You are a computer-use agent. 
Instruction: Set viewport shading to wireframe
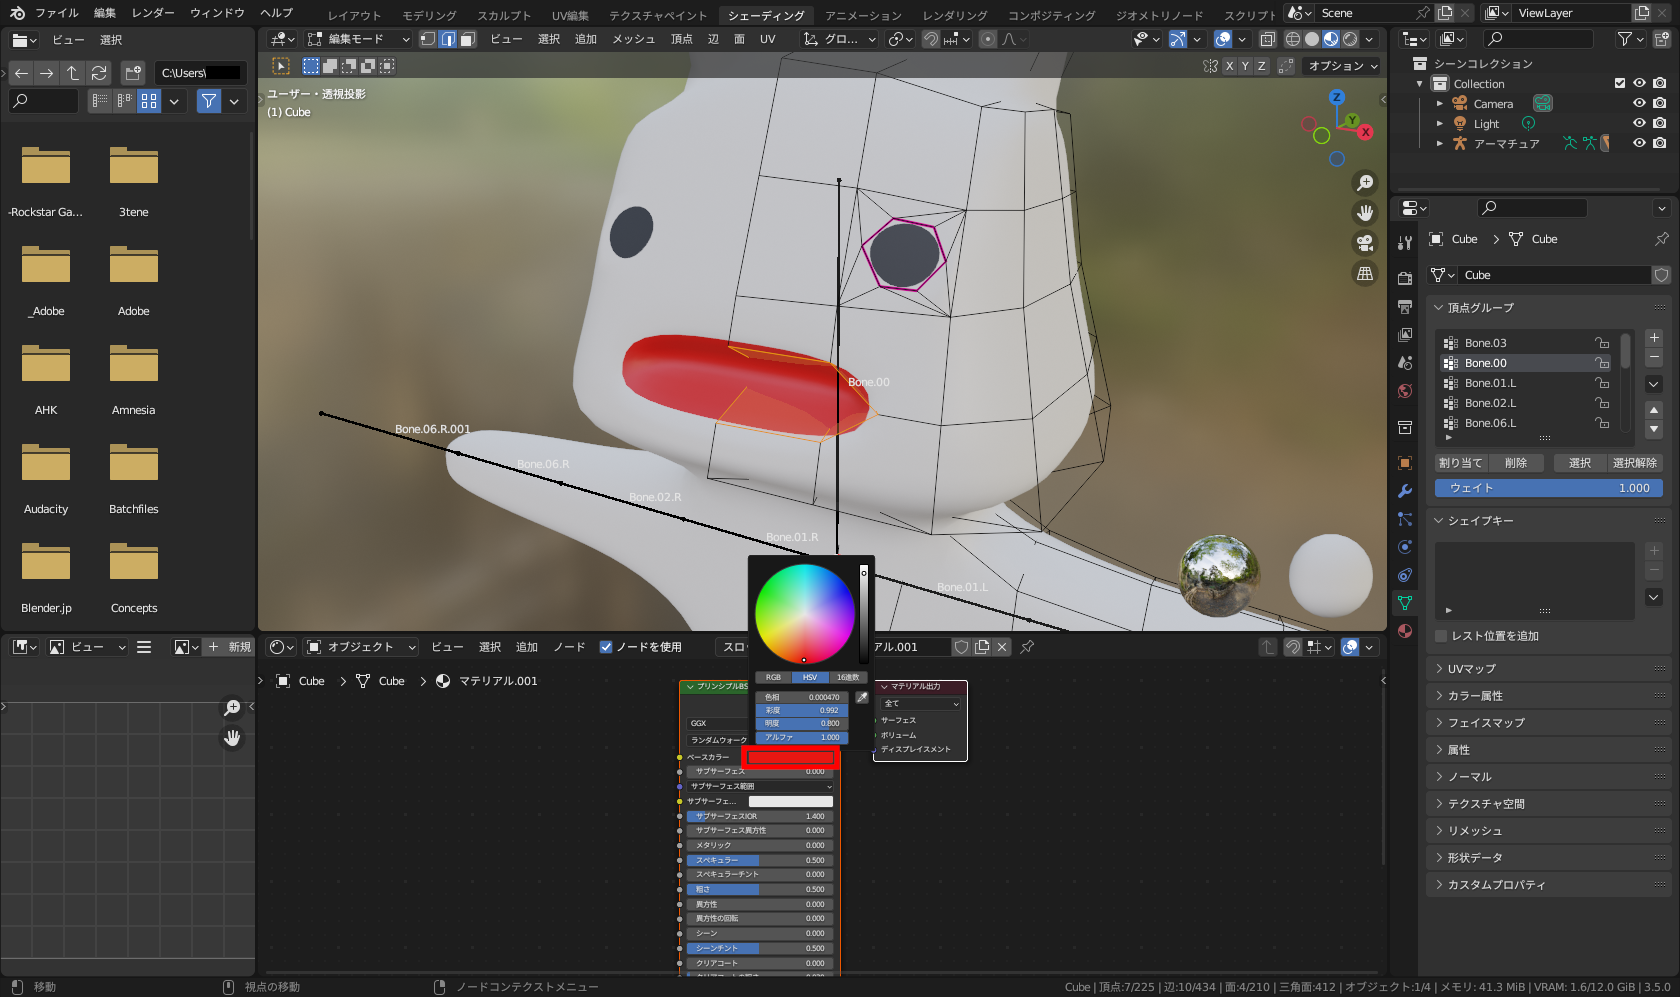[x=1293, y=39]
